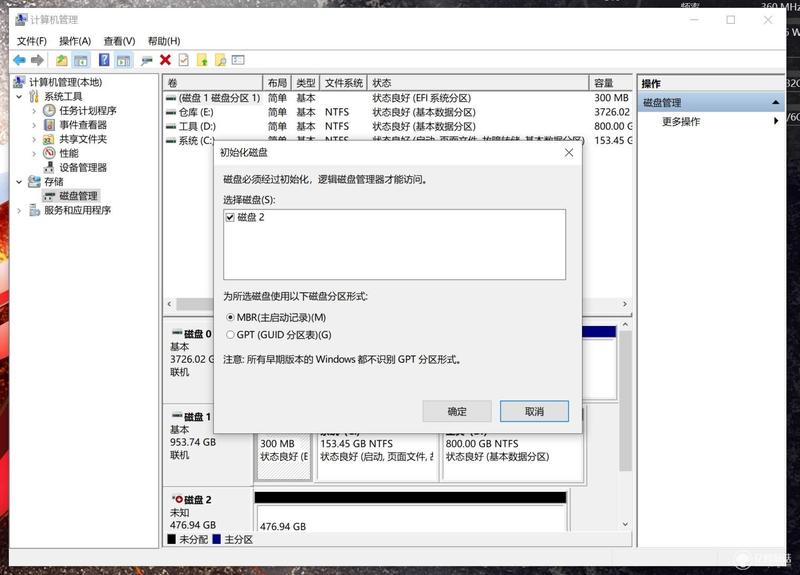
Task: Click the black unallocated bar of 磁盘 2
Action: [410, 497]
